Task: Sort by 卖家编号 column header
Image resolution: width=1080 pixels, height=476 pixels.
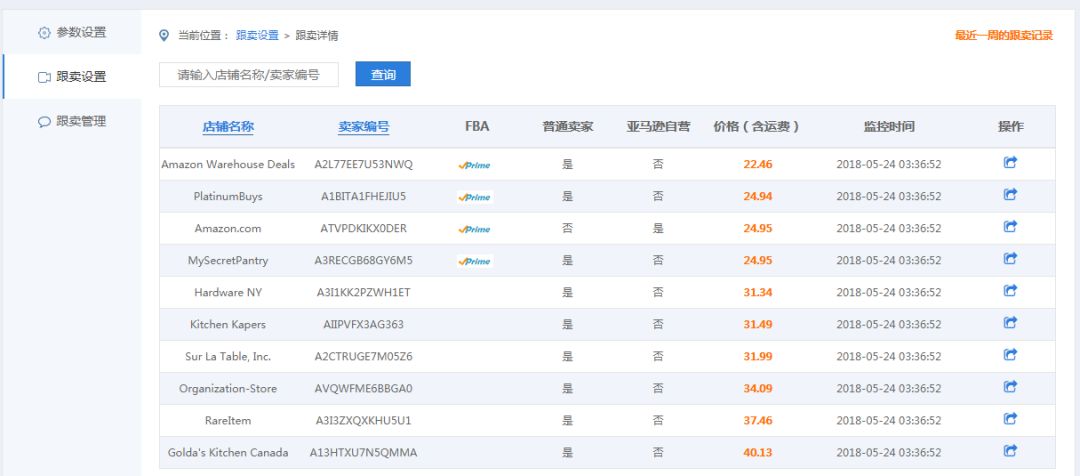Action: pos(364,127)
